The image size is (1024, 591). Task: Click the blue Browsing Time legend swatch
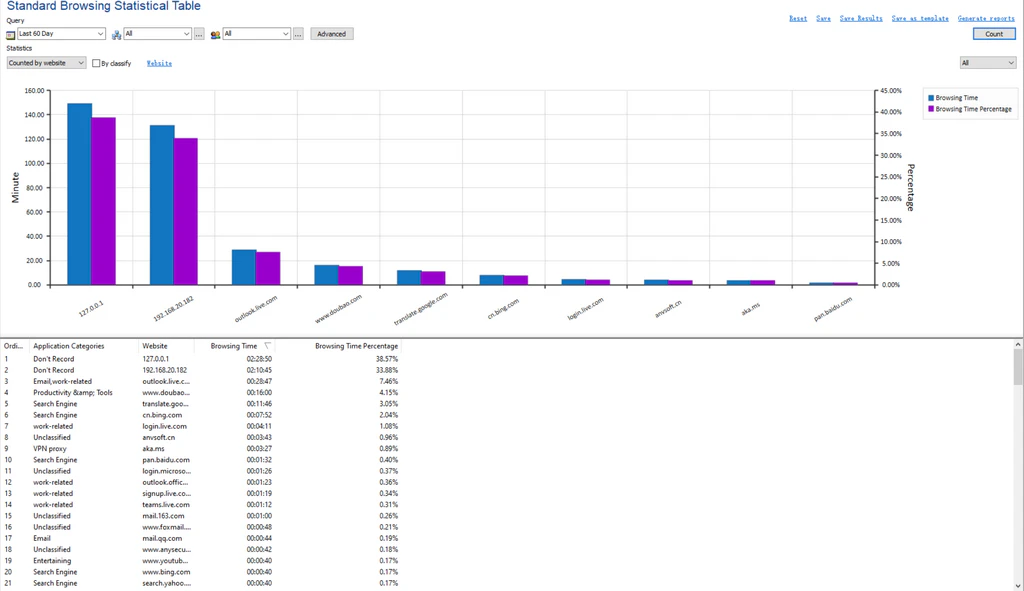coord(931,98)
